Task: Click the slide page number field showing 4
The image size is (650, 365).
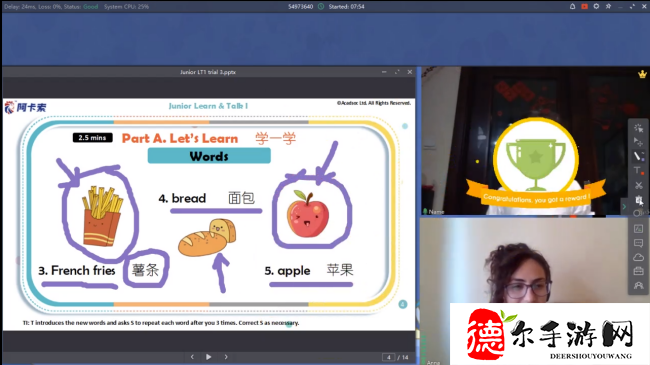Action: pos(388,357)
